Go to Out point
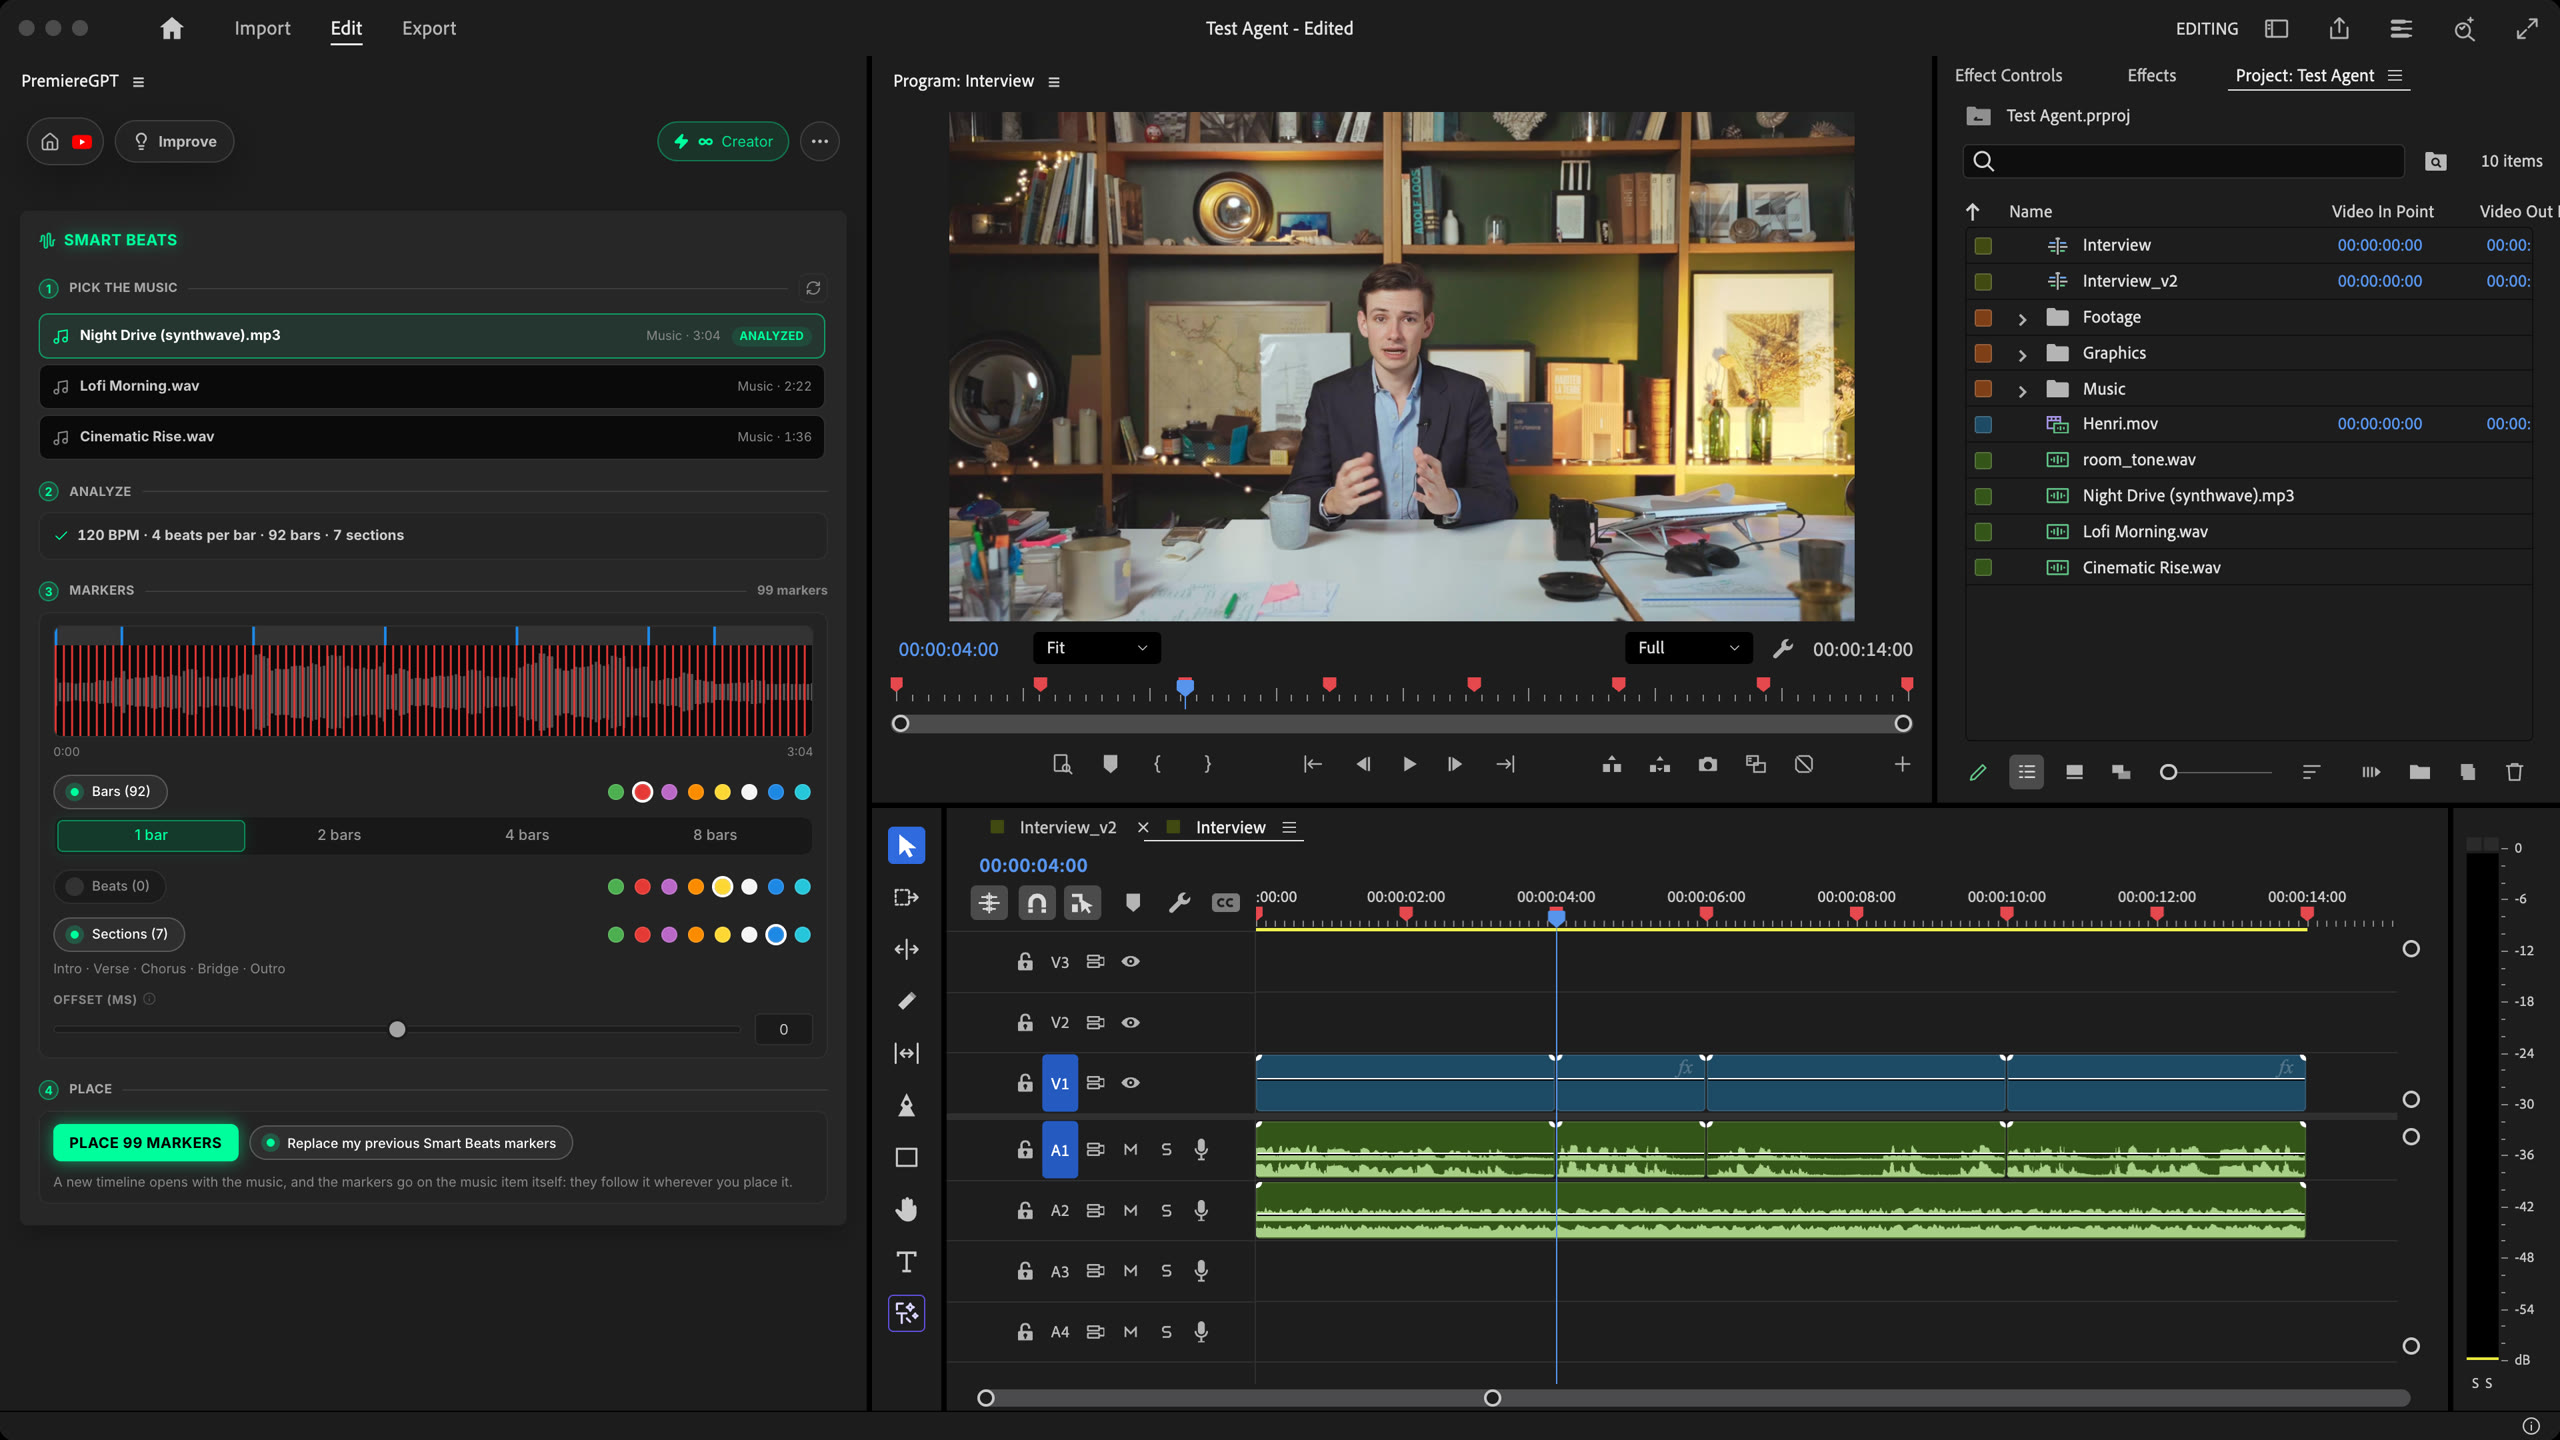Screen dimensions: 2560x1440 (x=1505, y=764)
